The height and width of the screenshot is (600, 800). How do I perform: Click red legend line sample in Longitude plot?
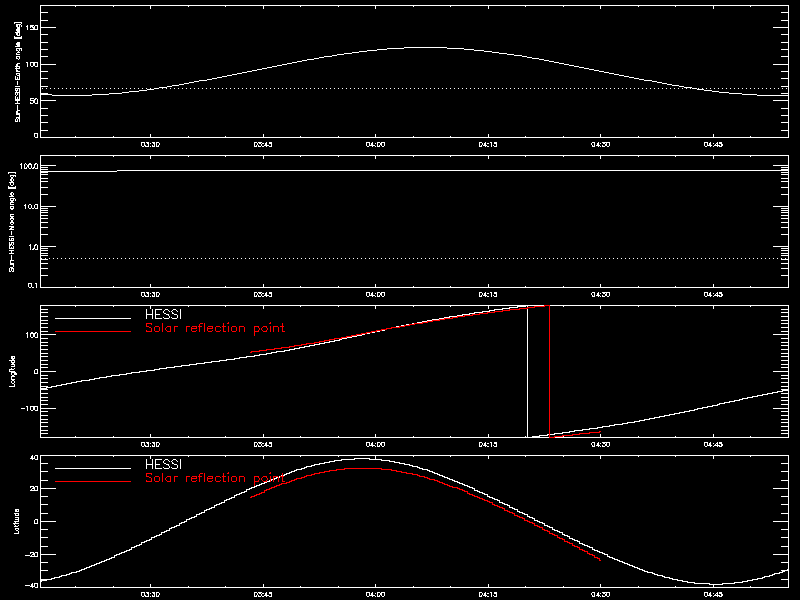(93, 332)
